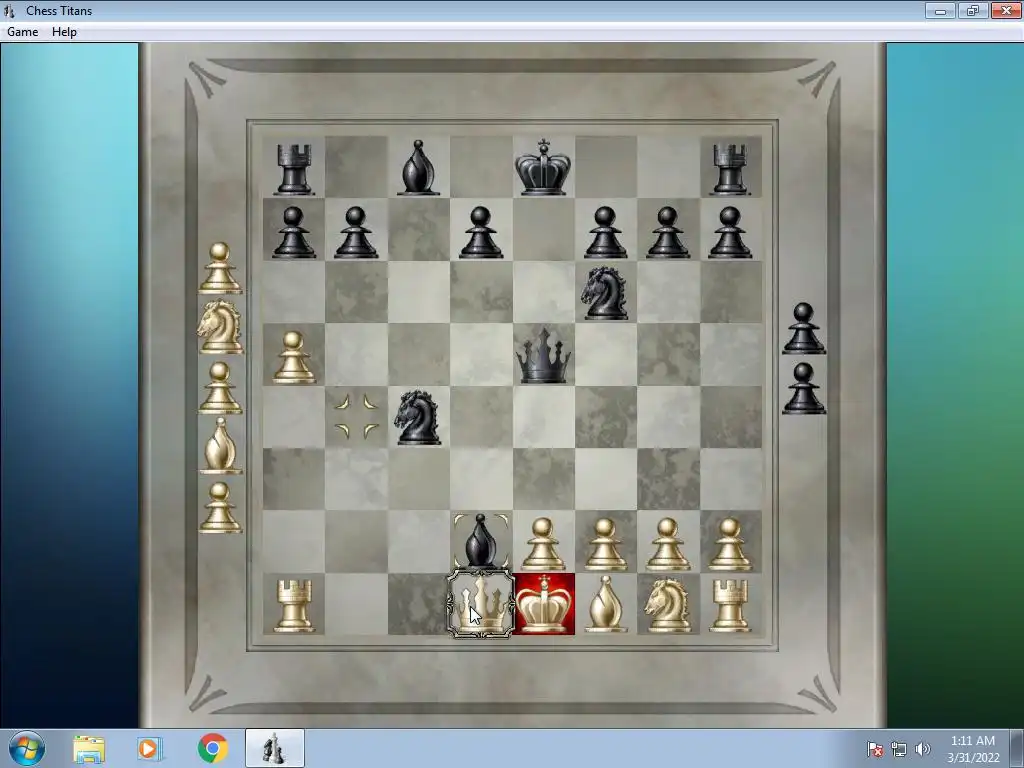
Task: Click the black pawn on g7
Action: point(668,232)
